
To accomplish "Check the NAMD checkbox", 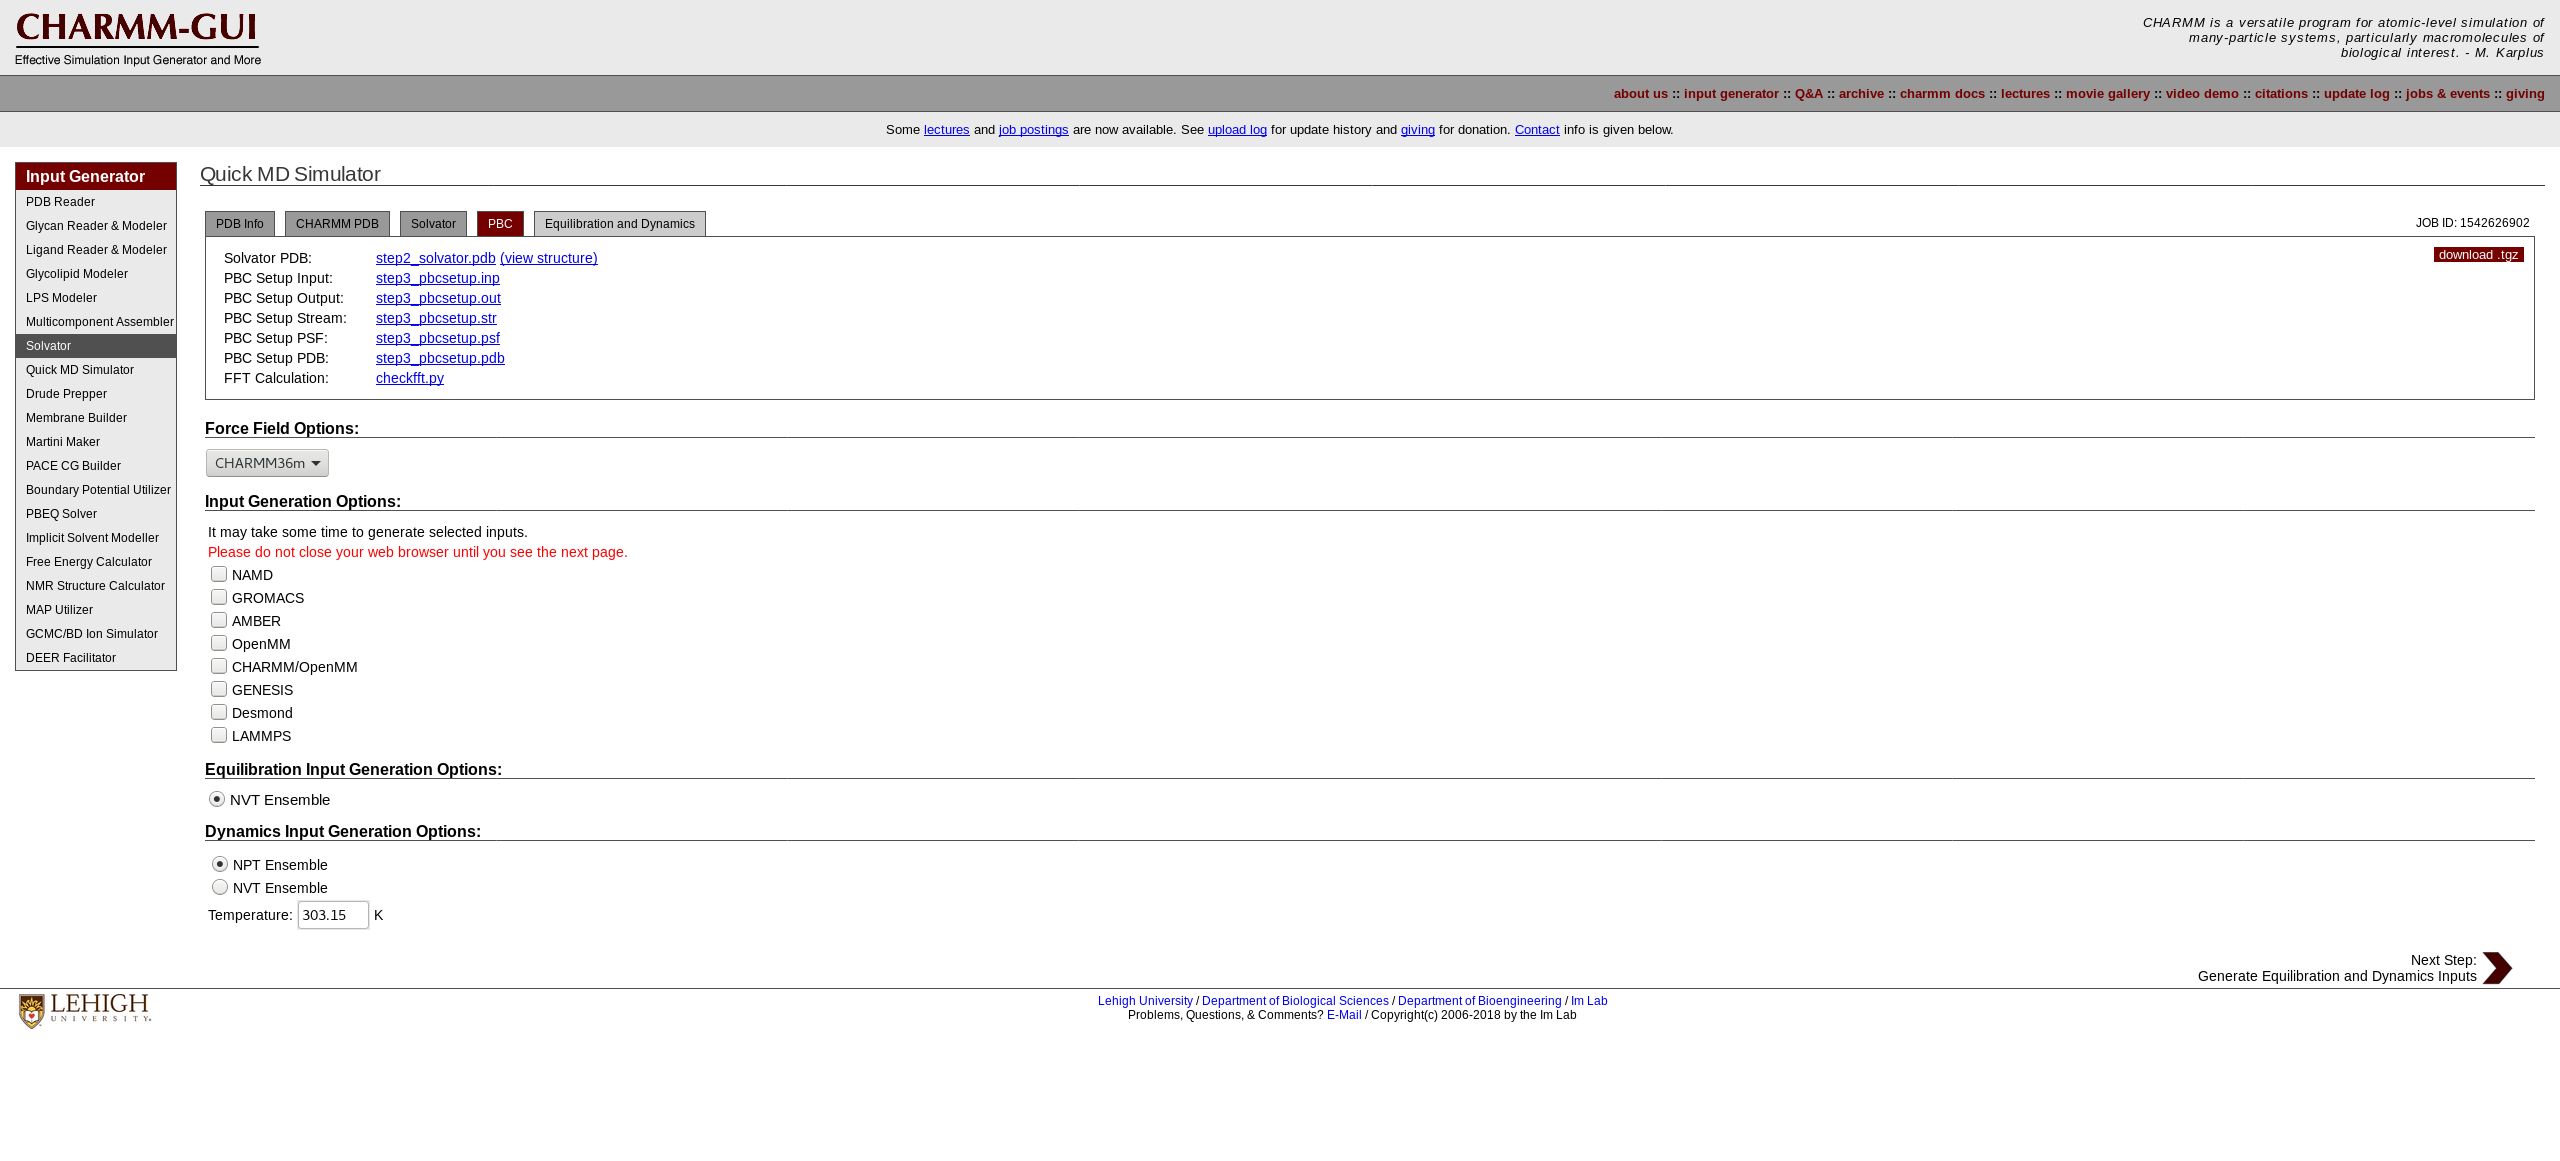I will click(219, 574).
